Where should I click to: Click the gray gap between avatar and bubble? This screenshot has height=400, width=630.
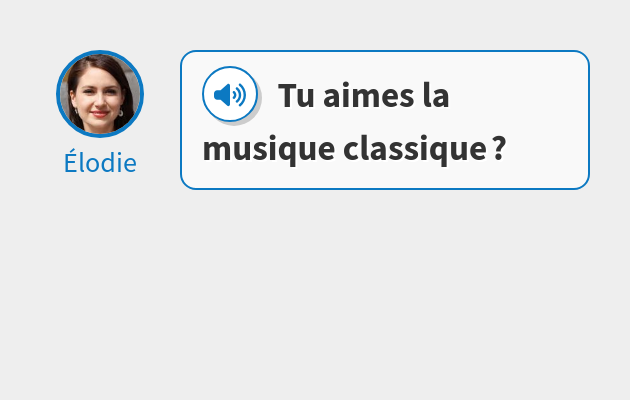(x=162, y=120)
